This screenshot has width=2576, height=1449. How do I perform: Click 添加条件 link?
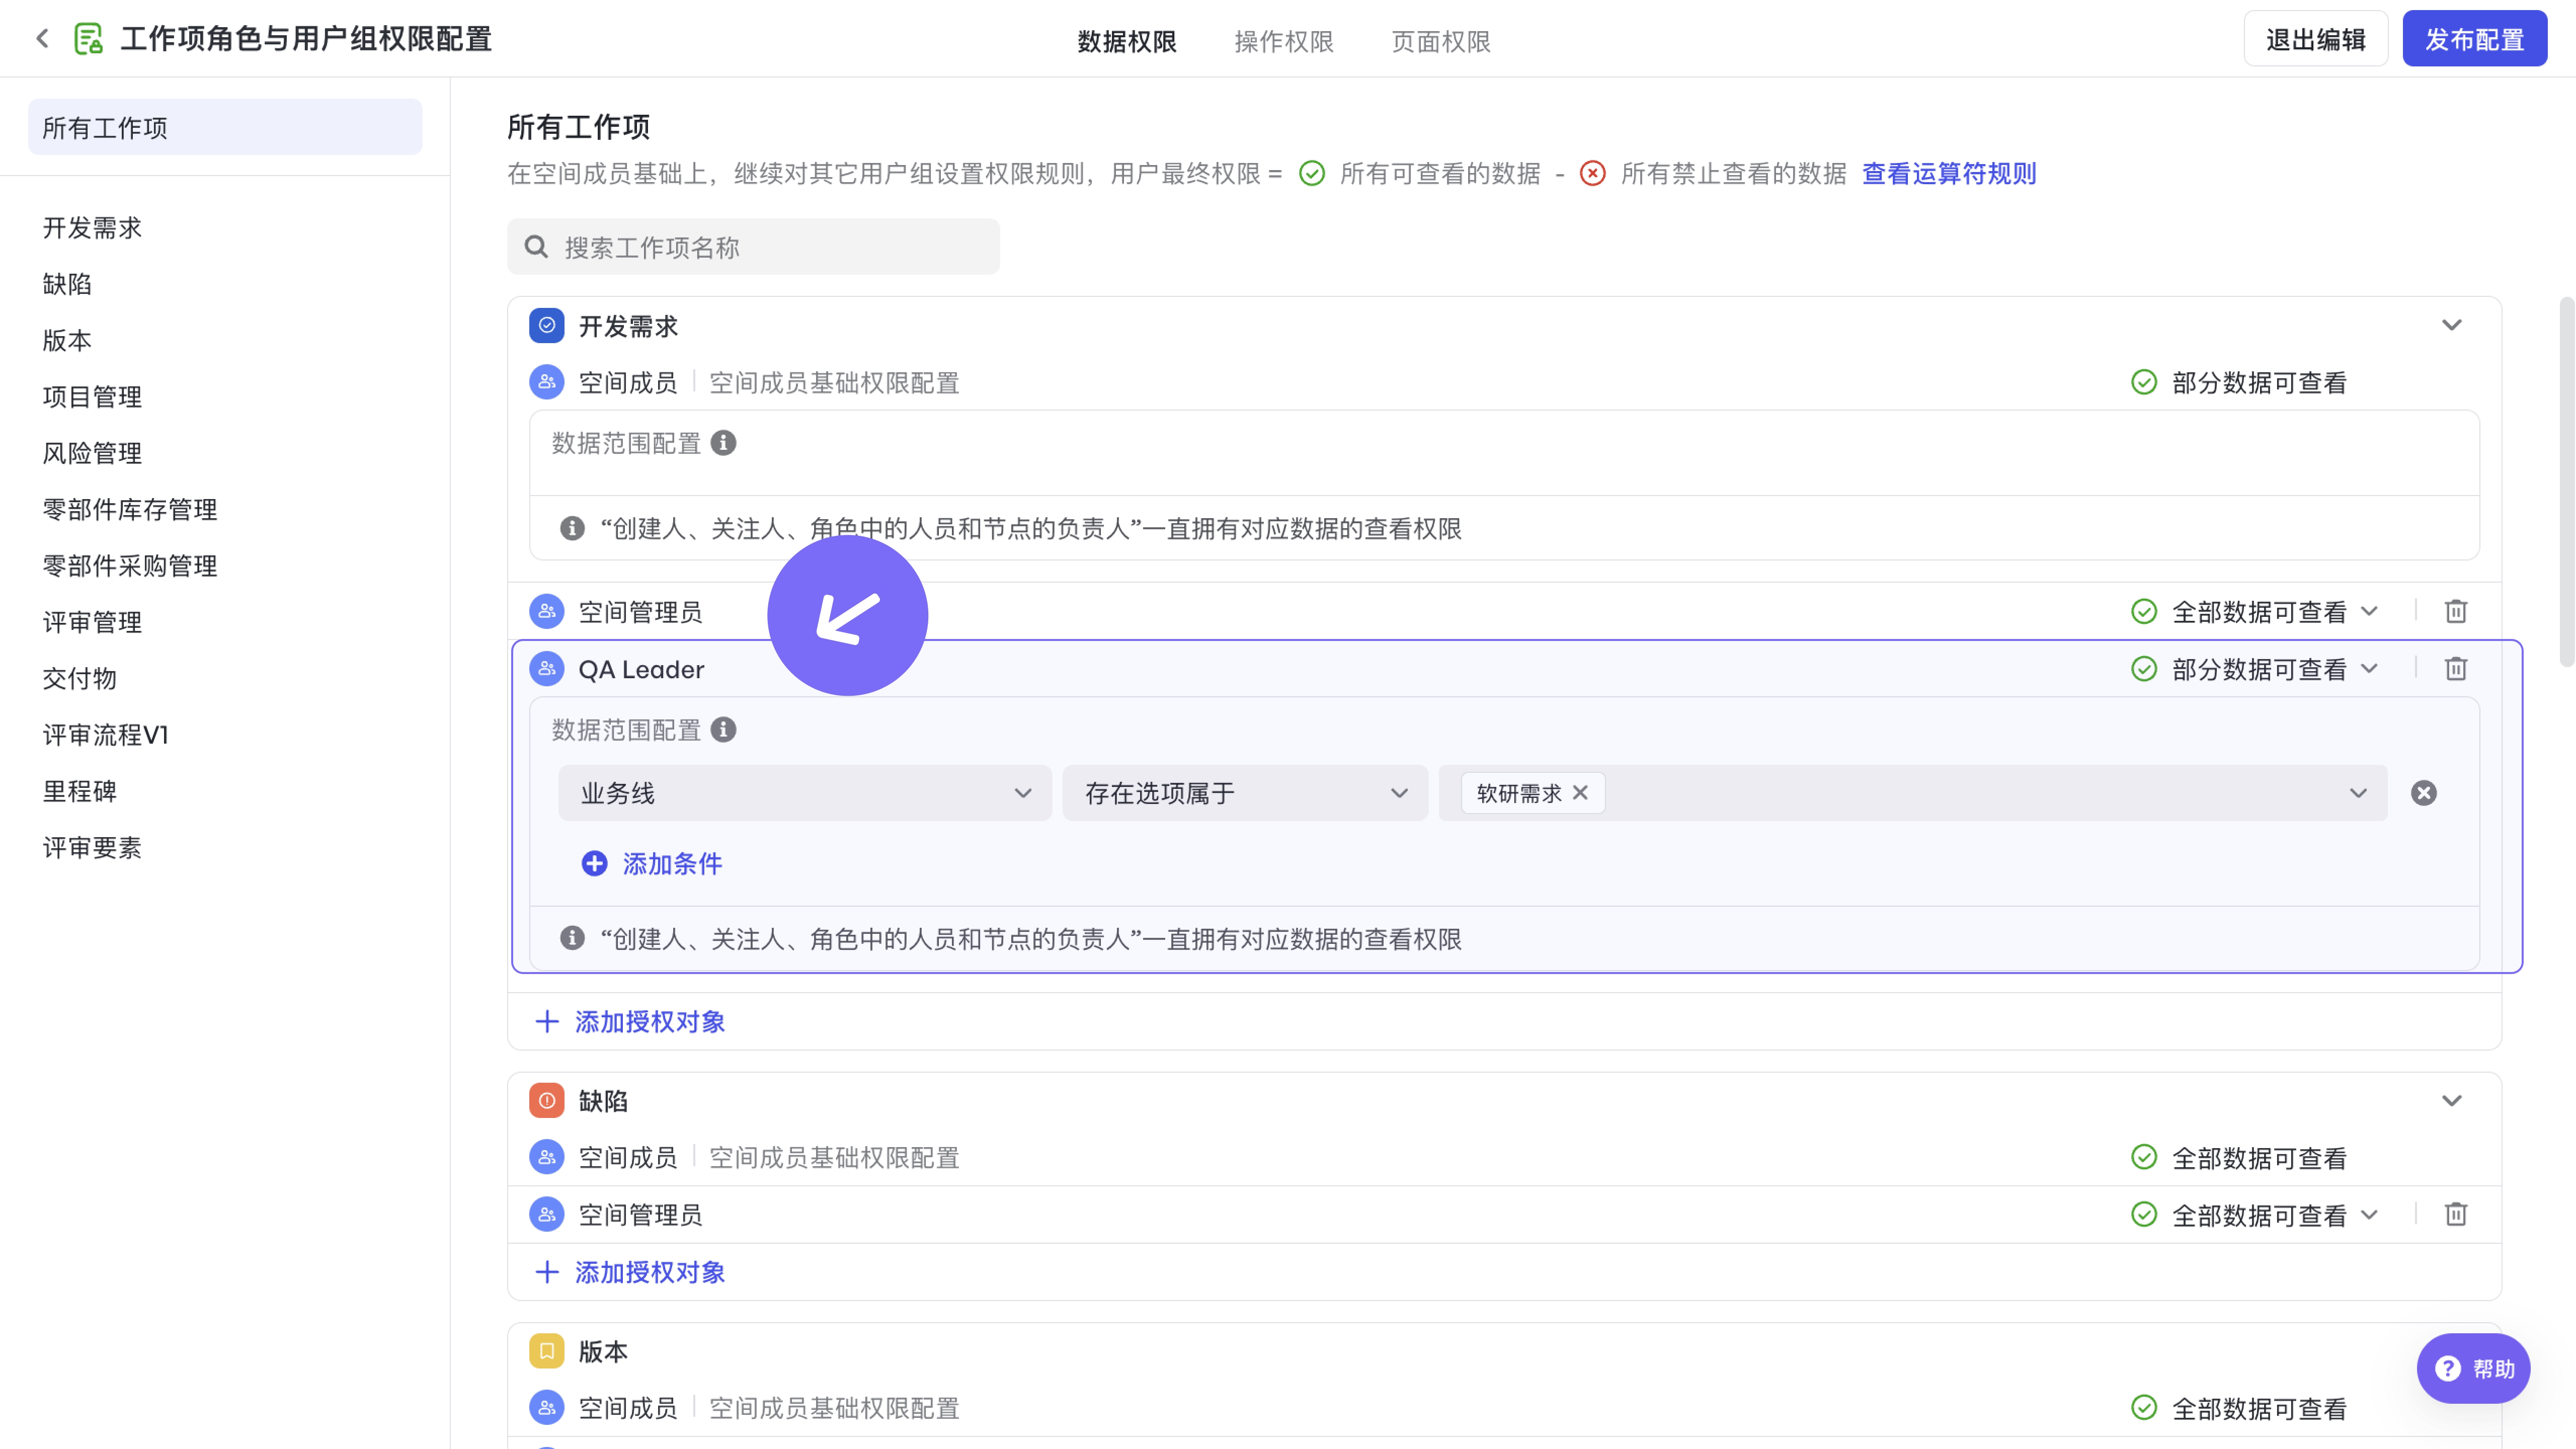click(672, 863)
